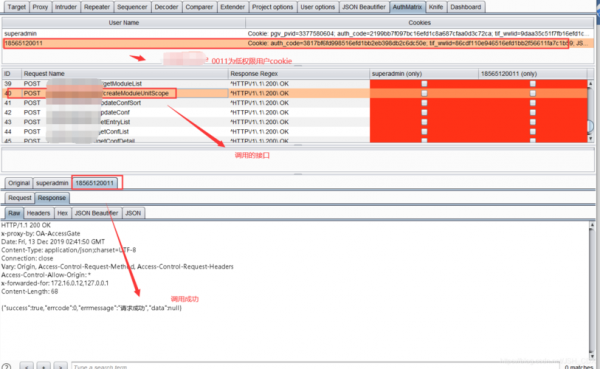Open the search help question-mark icon

coord(6,366)
